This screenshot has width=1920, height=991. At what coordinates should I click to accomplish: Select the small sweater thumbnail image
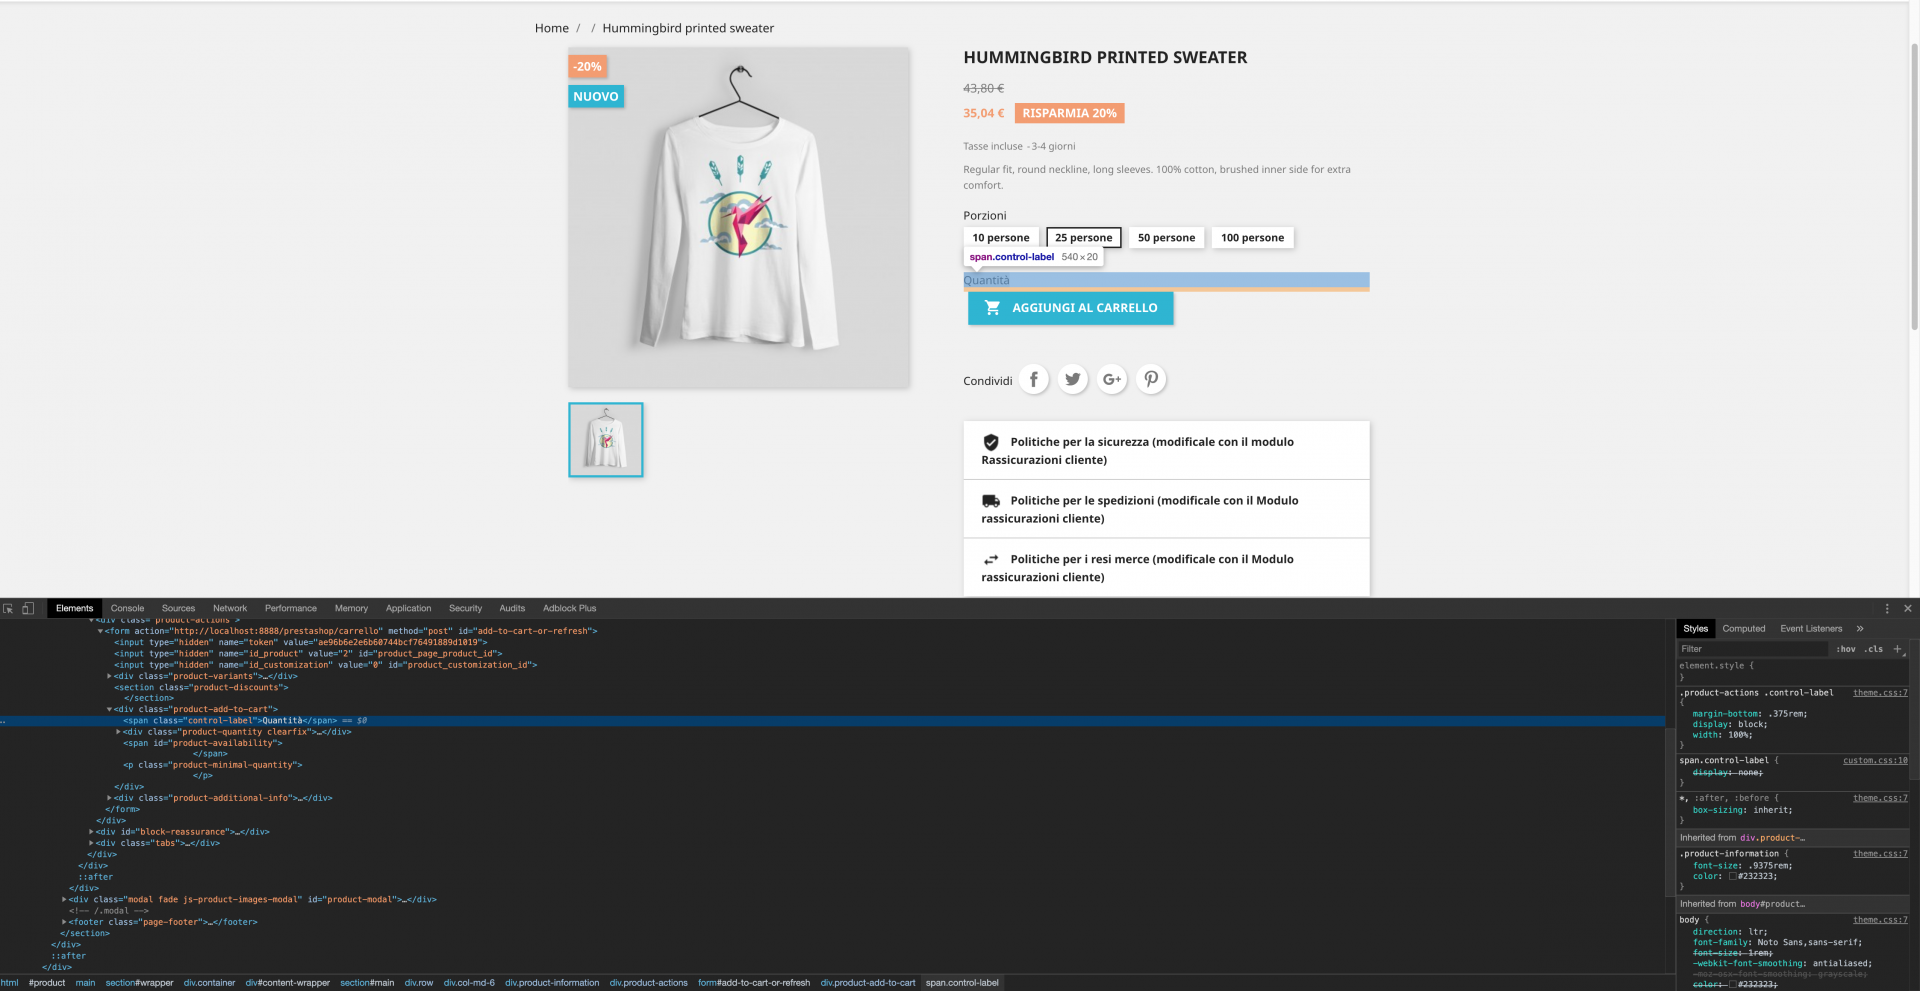606,440
